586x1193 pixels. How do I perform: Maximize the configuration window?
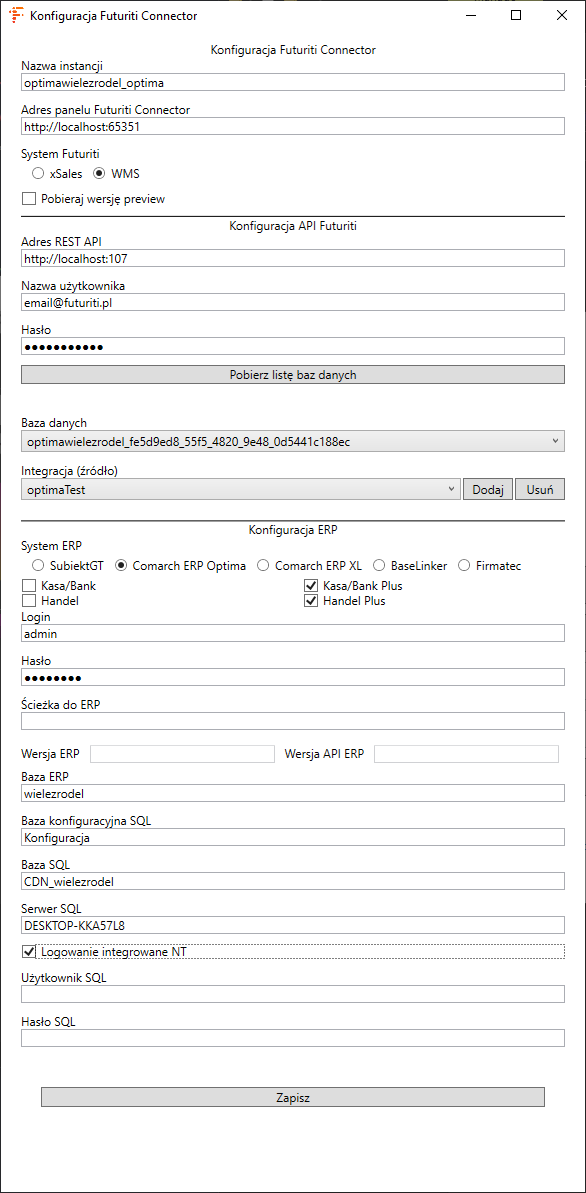pyautogui.click(x=516, y=15)
